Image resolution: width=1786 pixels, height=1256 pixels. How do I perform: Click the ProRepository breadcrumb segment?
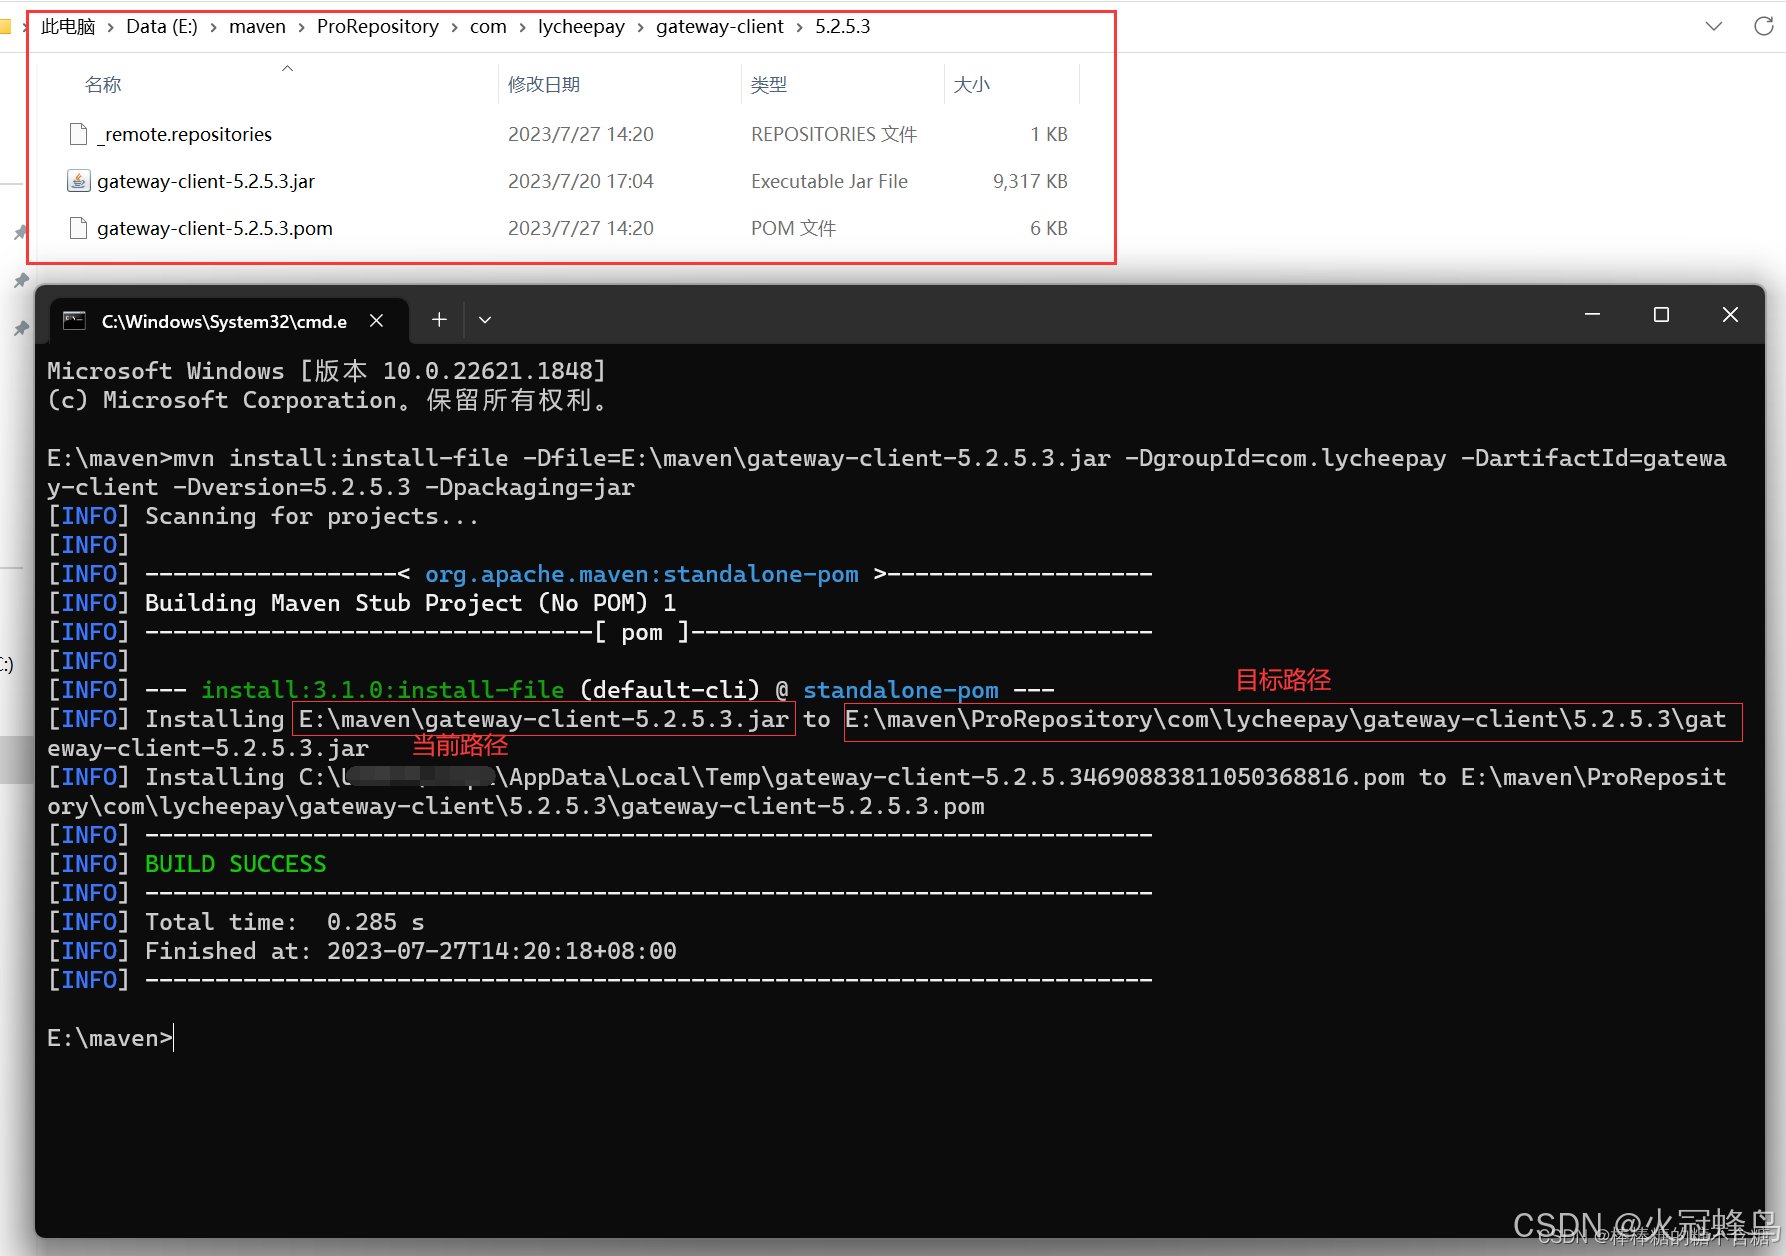coord(378,27)
